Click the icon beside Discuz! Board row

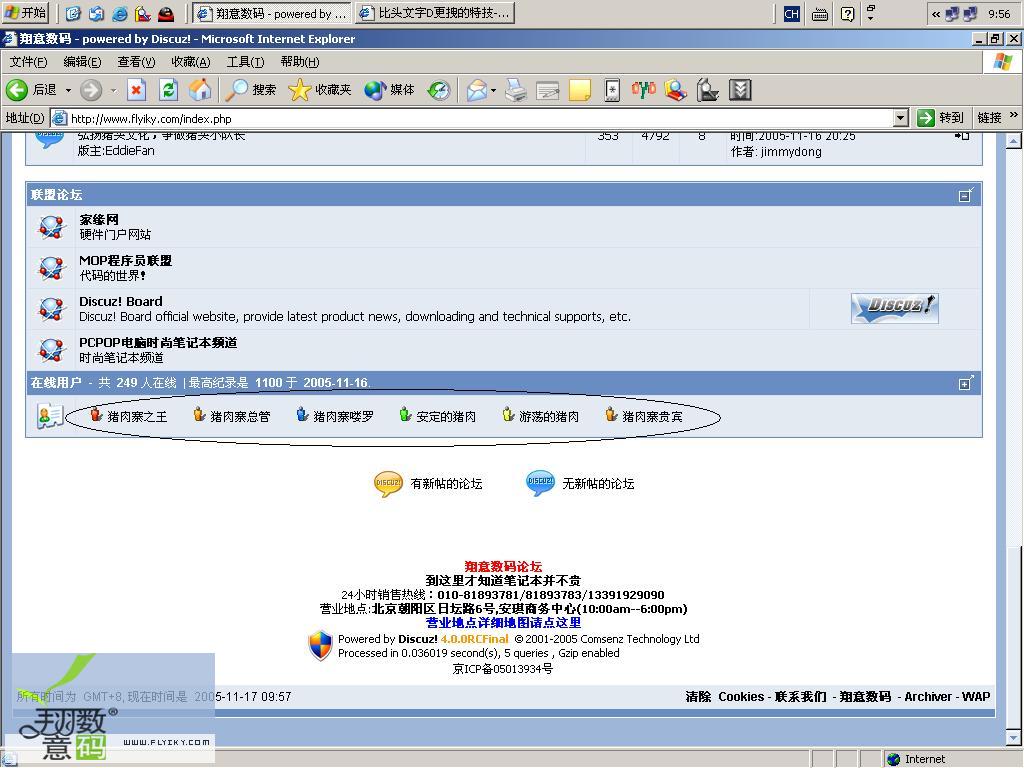tap(51, 310)
